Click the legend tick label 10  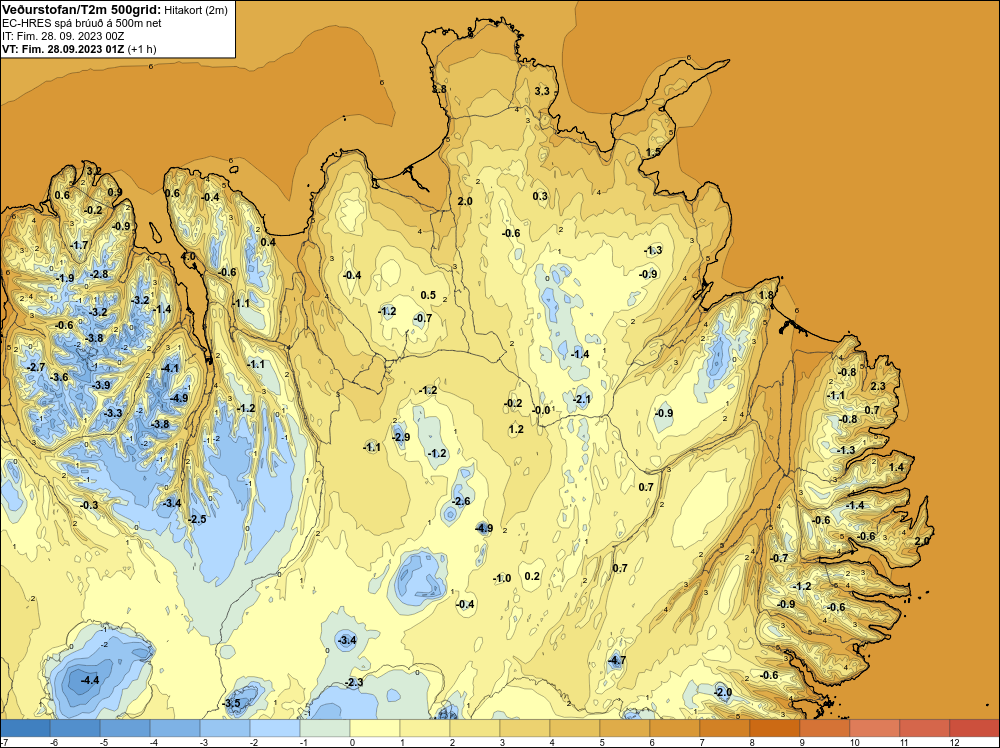[855, 742]
